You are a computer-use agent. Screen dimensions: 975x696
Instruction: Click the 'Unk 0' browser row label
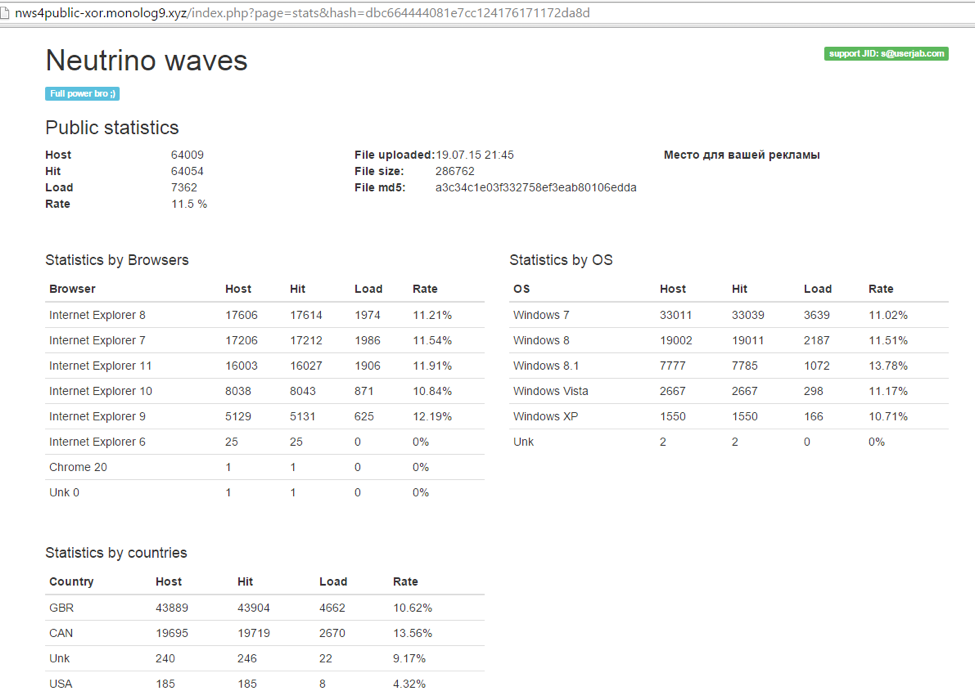[64, 493]
